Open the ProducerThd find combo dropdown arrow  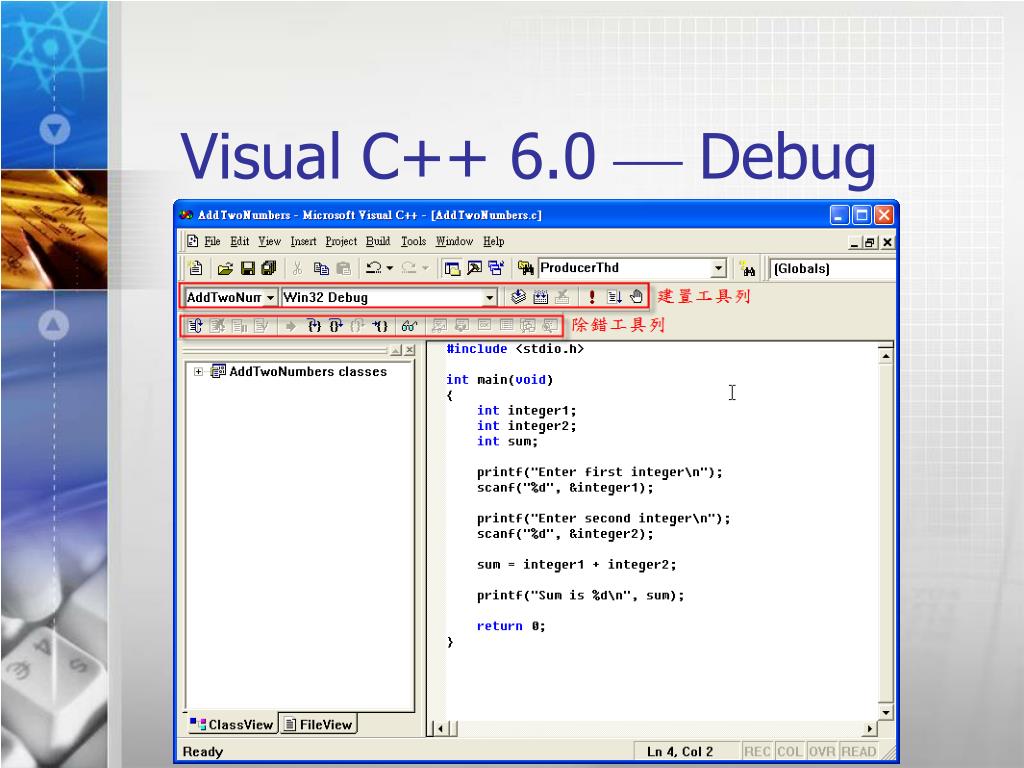pos(718,268)
